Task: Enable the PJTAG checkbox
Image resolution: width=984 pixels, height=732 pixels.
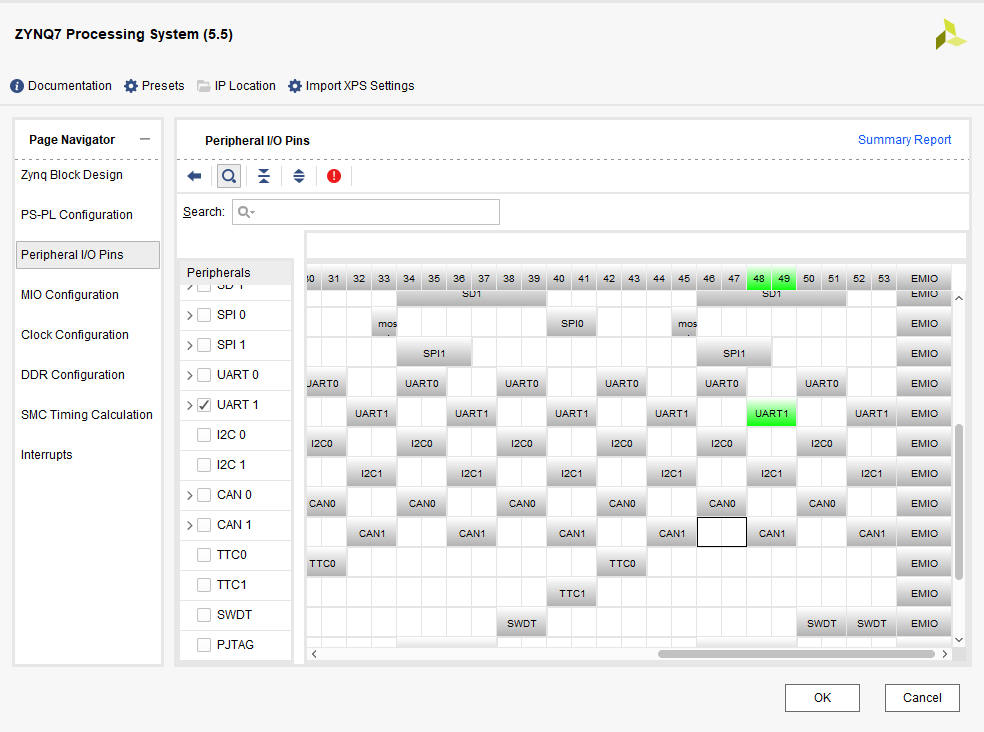Action: [x=204, y=645]
